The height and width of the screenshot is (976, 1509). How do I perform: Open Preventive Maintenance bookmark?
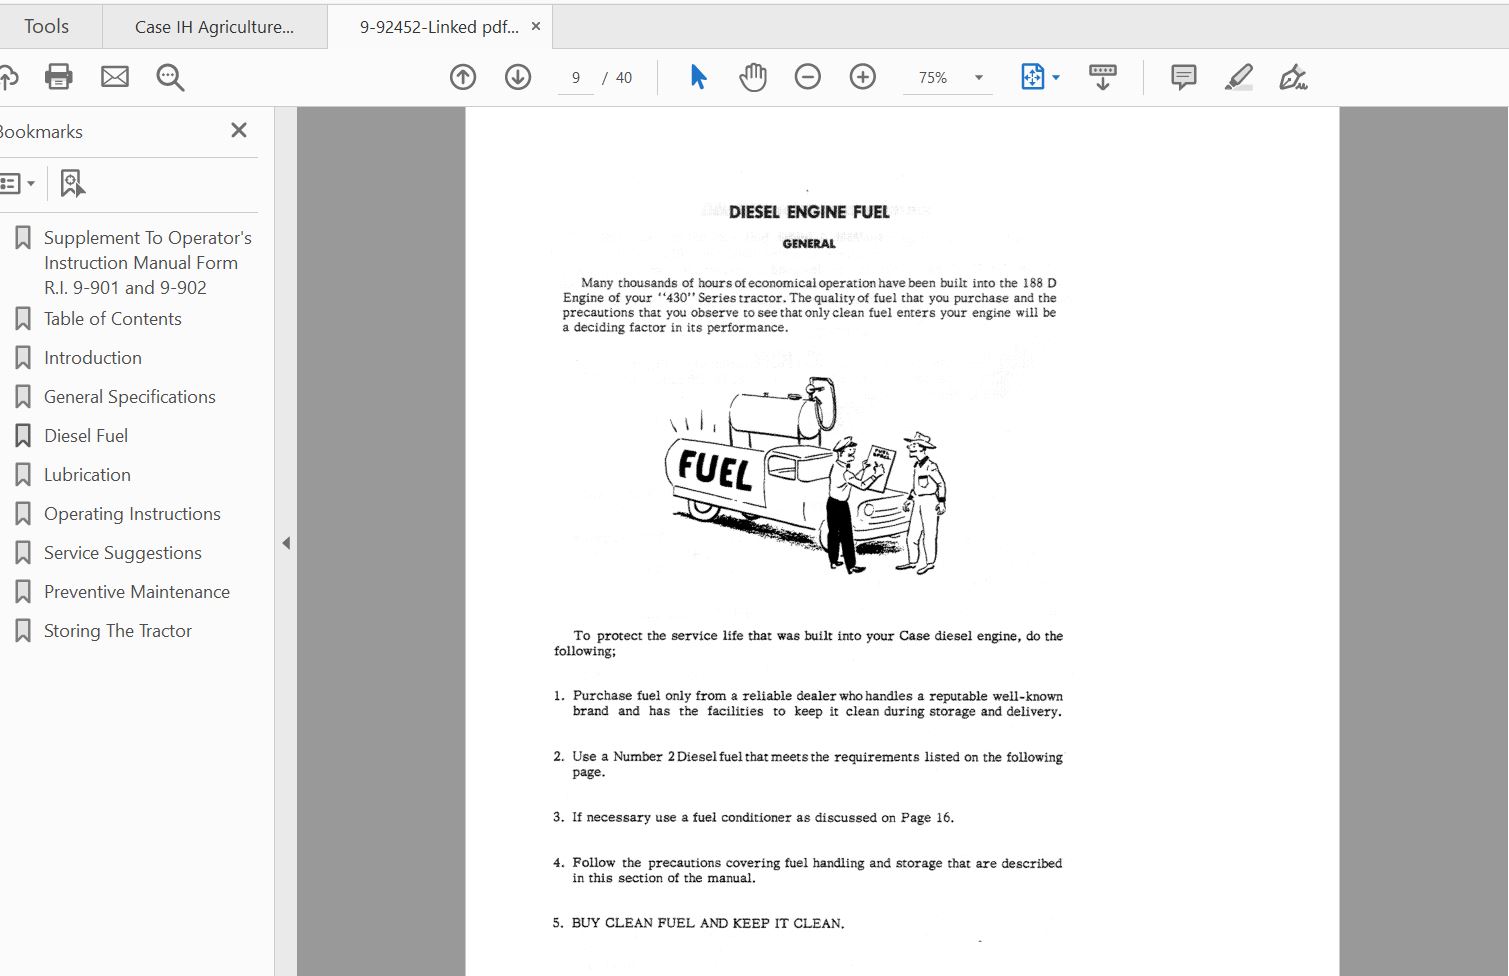[x=137, y=592]
